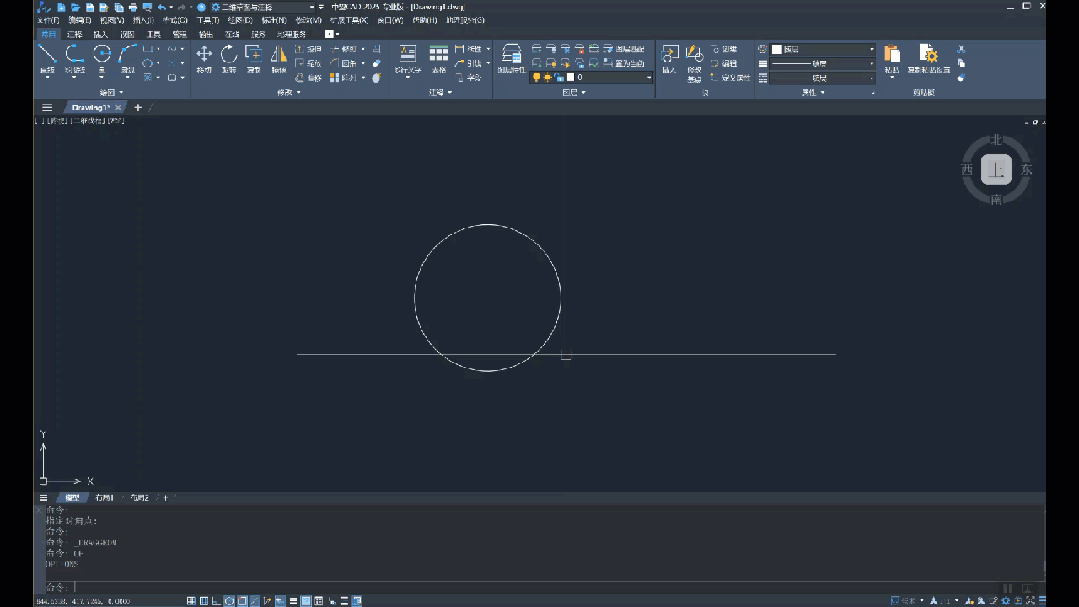Screen dimensions: 1079x607
Task: Open the Layer Properties manager
Action: pyautogui.click(x=511, y=55)
